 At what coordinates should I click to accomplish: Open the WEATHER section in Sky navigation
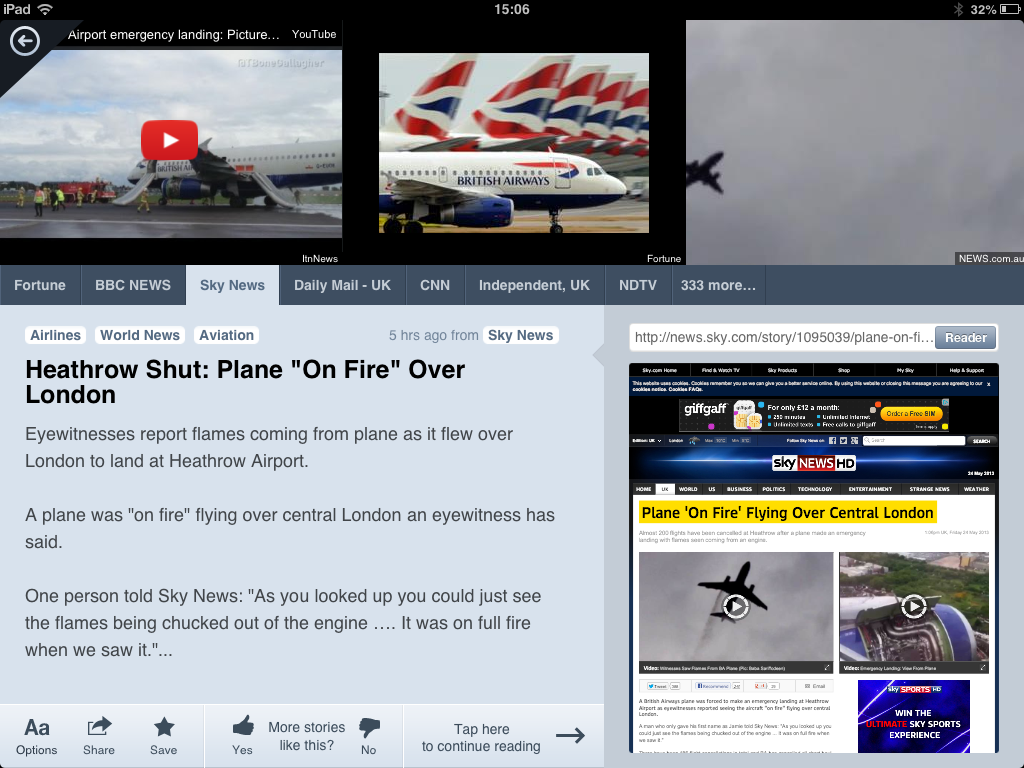[976, 489]
